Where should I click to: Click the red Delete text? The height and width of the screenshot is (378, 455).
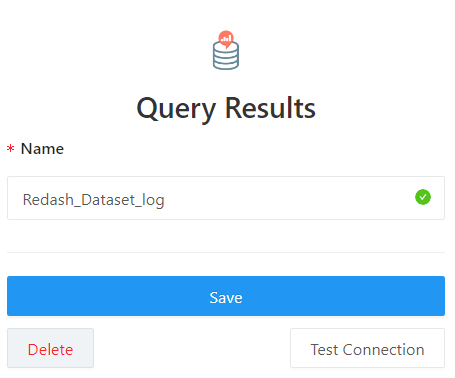(50, 350)
